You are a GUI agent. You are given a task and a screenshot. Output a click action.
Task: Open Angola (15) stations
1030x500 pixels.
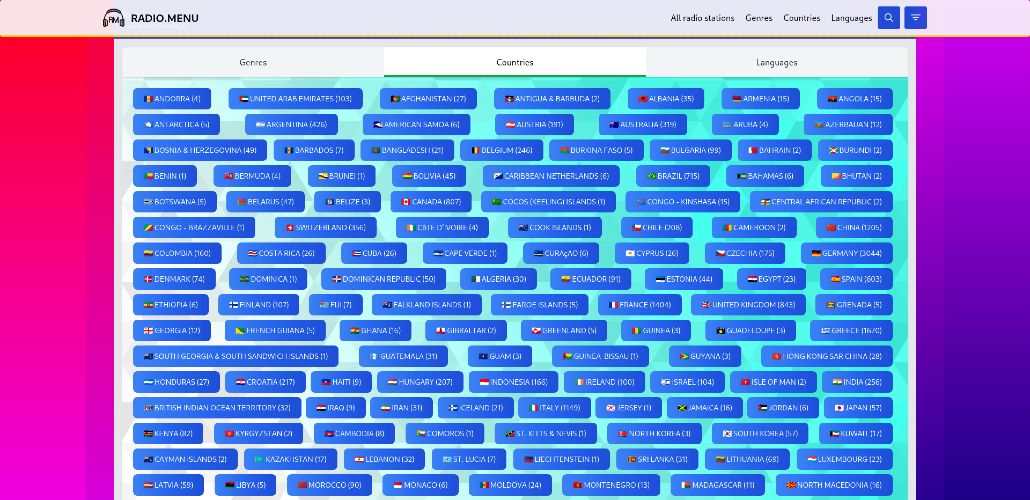tap(855, 99)
